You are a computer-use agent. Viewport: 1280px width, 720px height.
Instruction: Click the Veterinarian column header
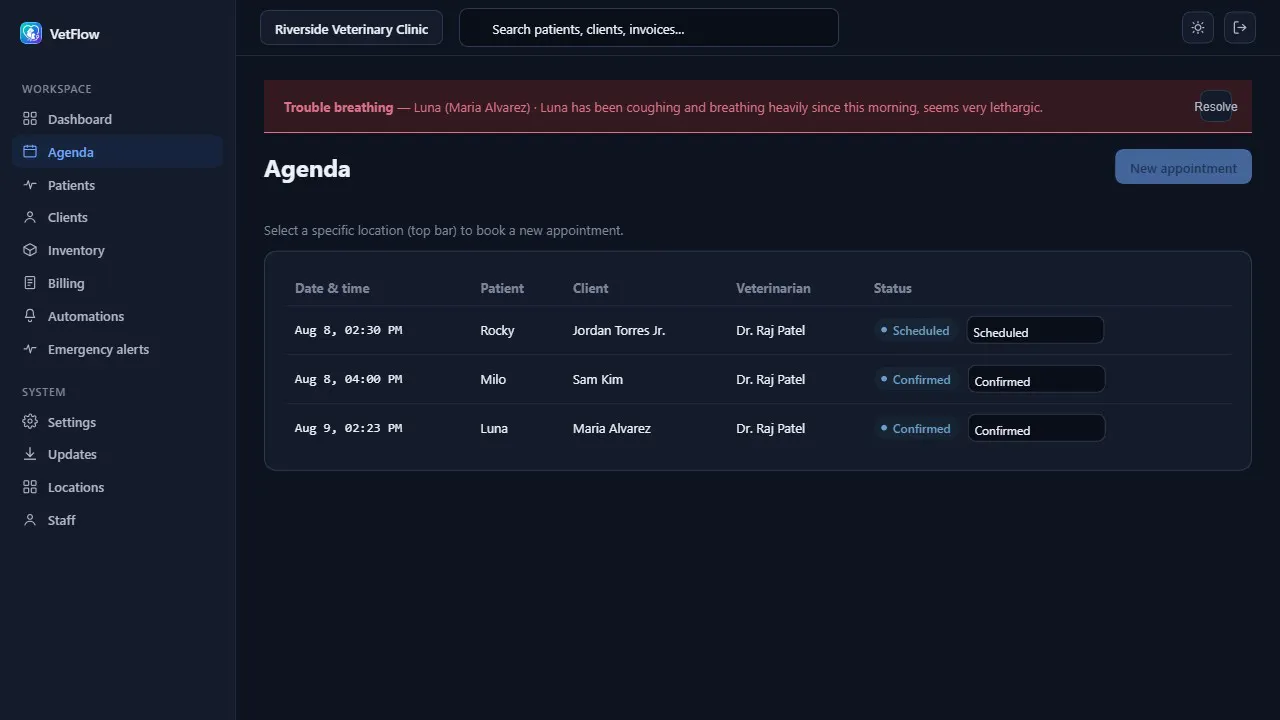773,288
